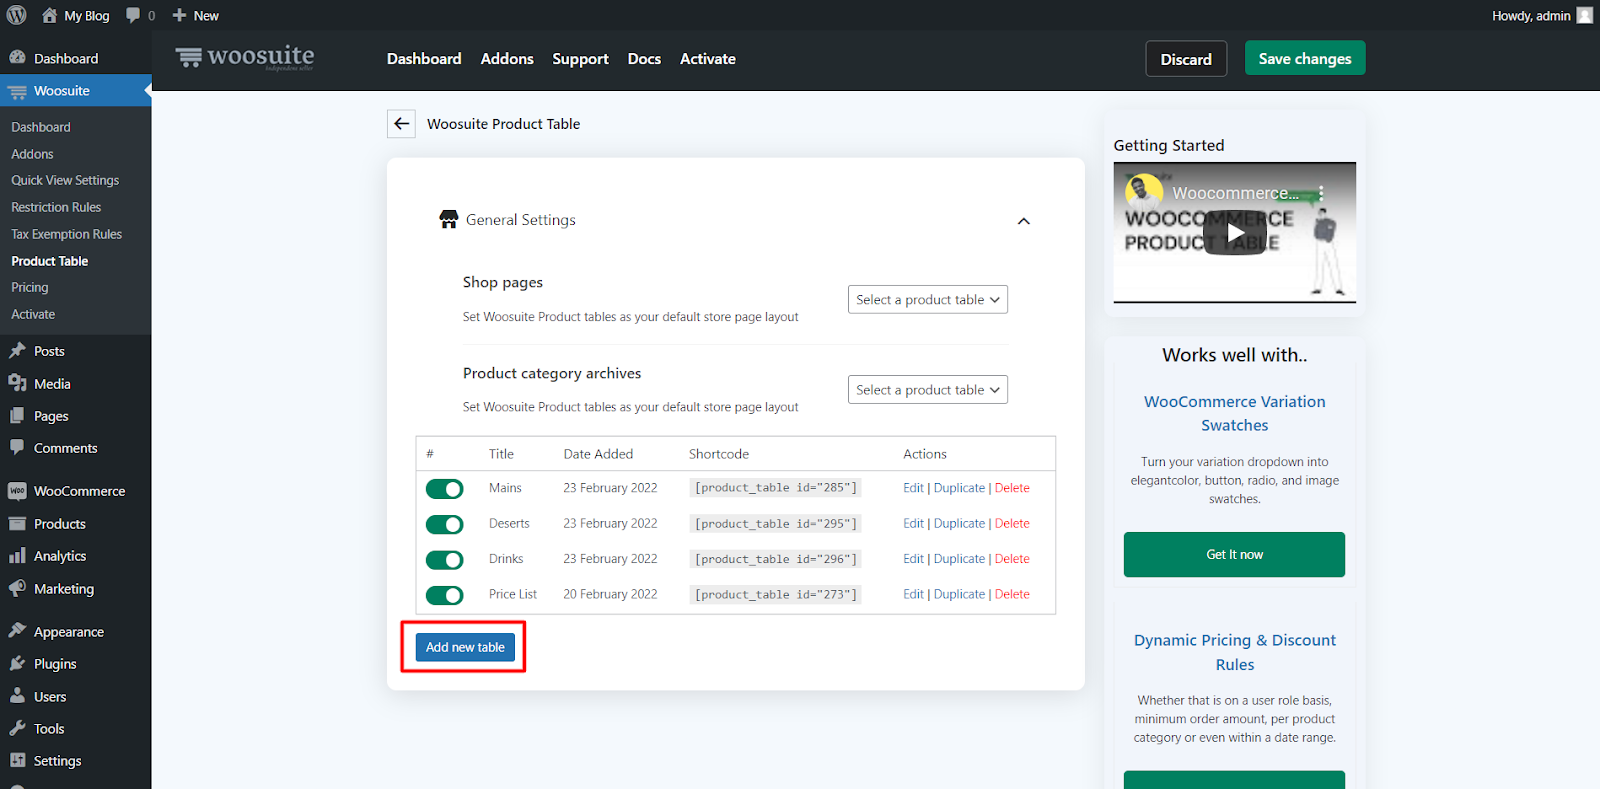The width and height of the screenshot is (1600, 789).
Task: Click the Media icon in sidebar
Action: [17, 383]
